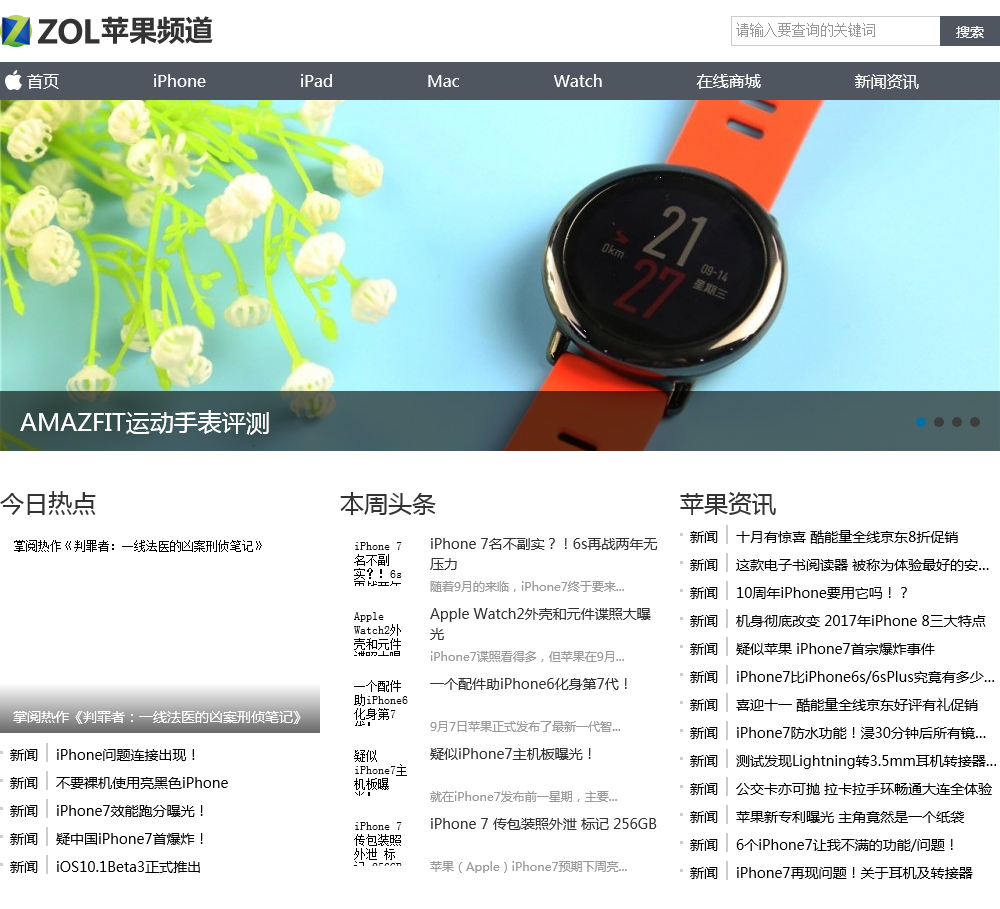The image size is (1000, 909).
Task: Click summary iPhone7谍照看得多，但苹果在9月...
Action: pos(527,656)
